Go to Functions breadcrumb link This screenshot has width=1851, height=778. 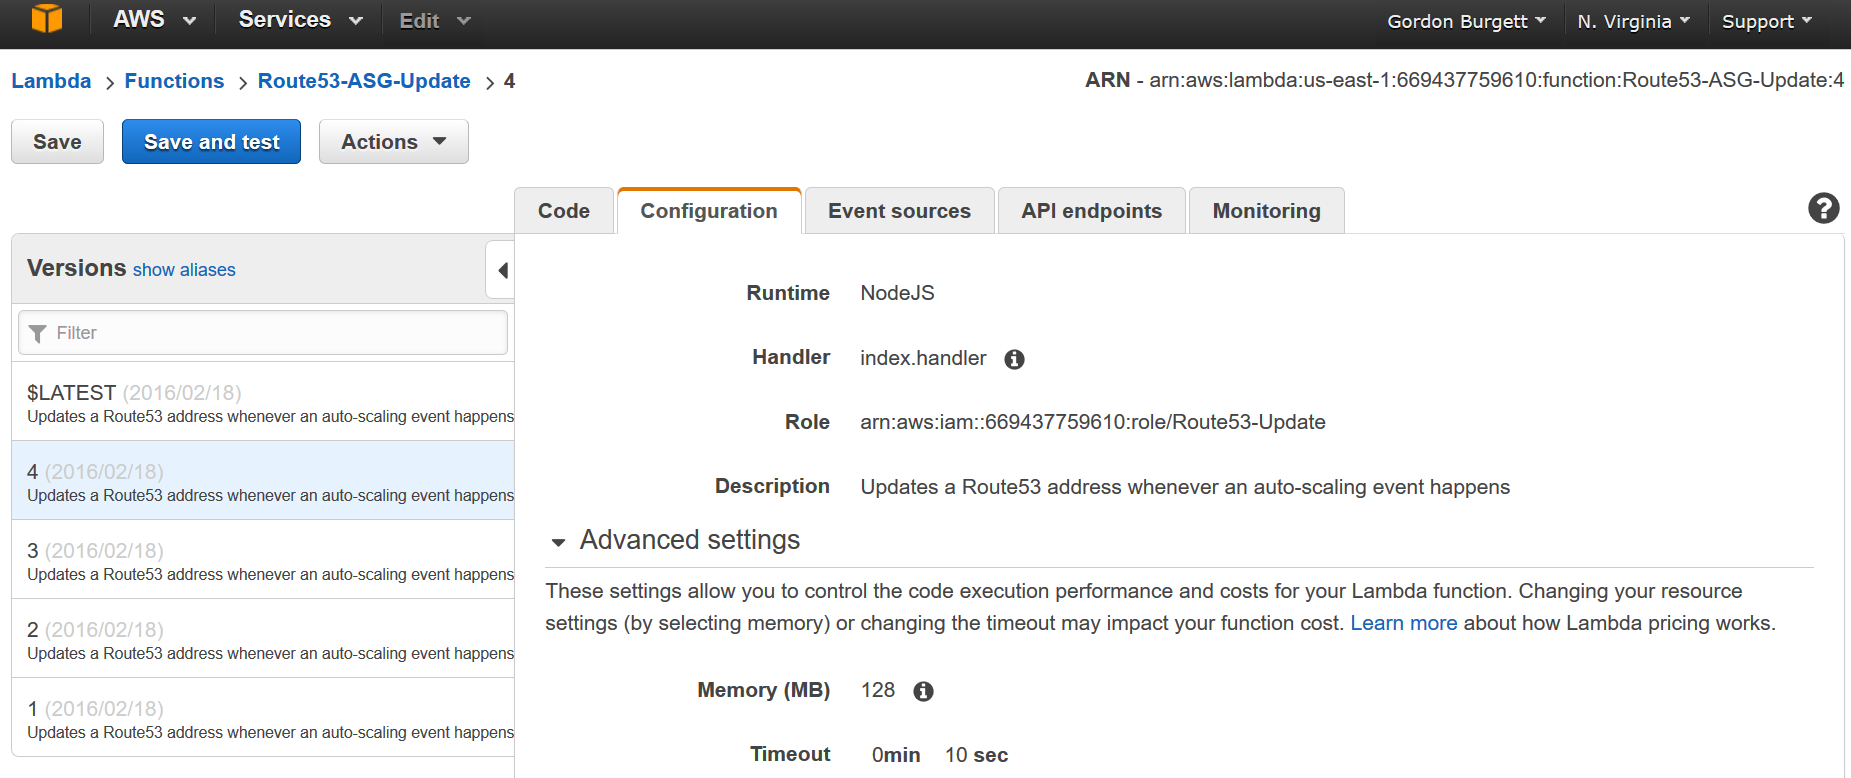click(x=174, y=81)
